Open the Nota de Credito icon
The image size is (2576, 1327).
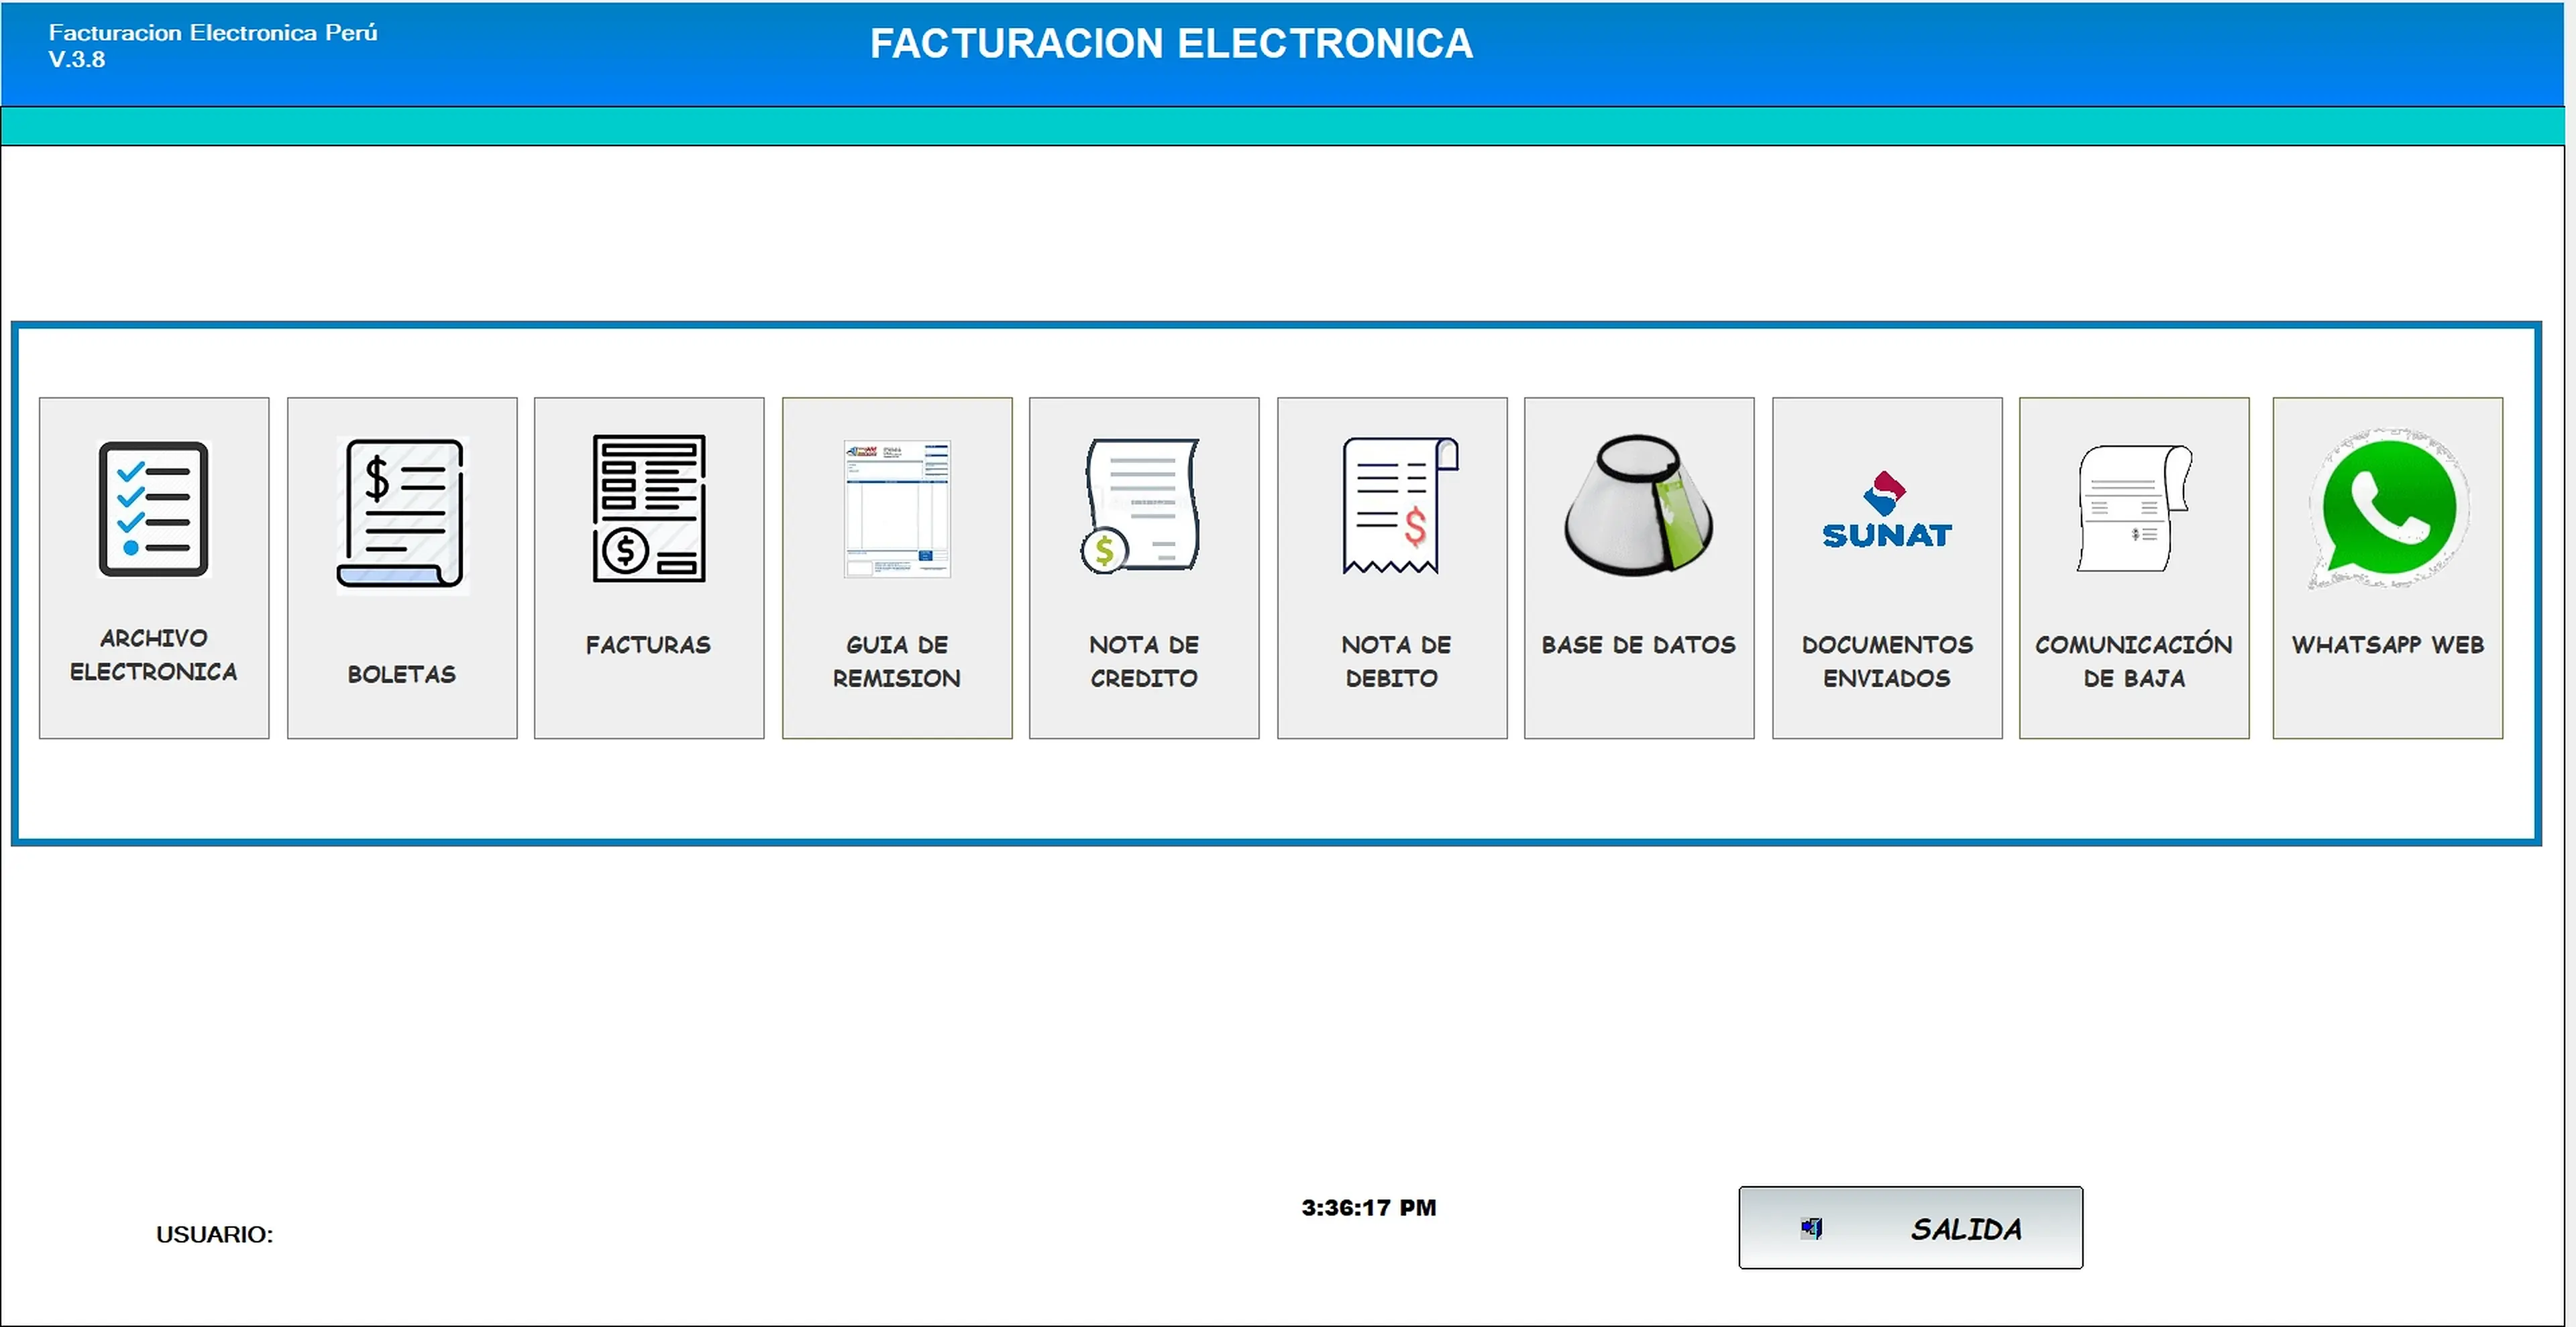click(1141, 506)
